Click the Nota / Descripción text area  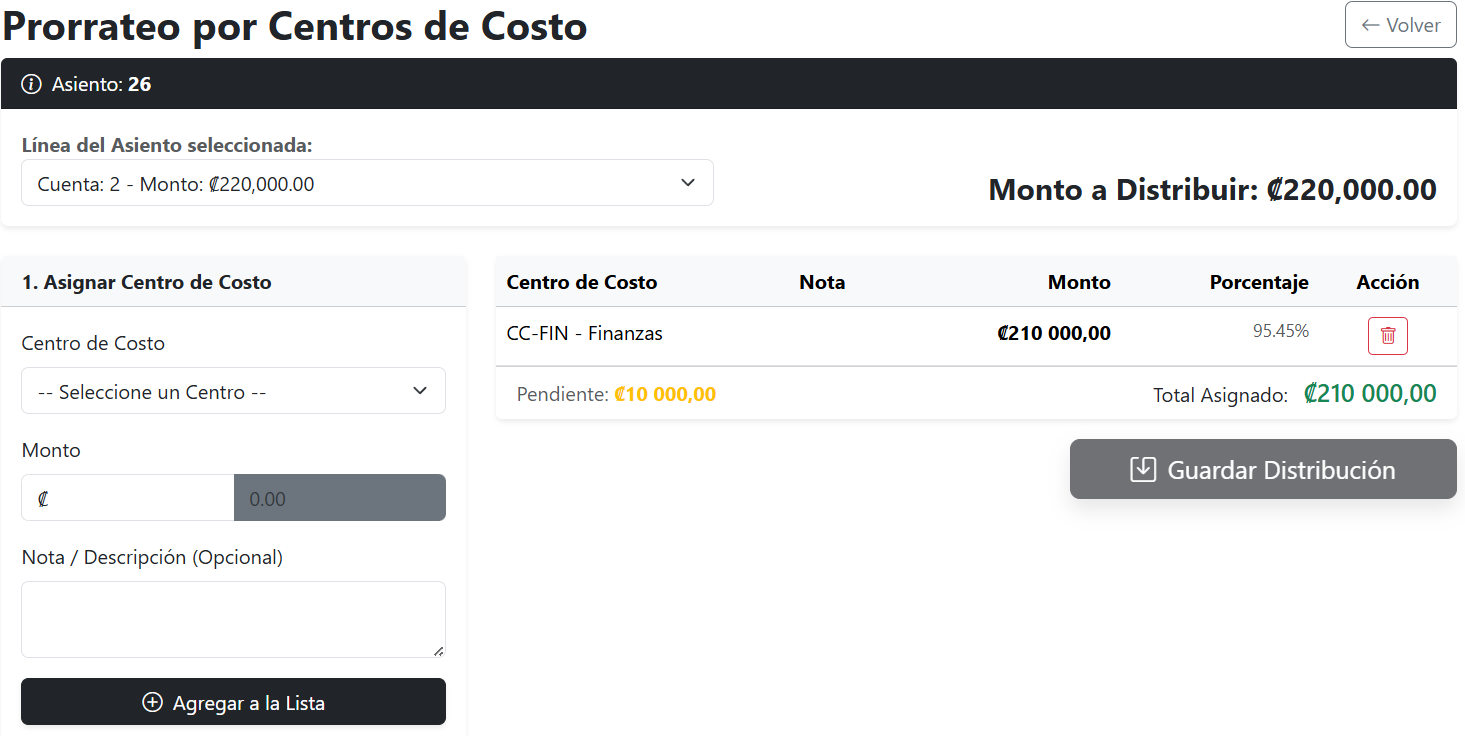click(233, 618)
